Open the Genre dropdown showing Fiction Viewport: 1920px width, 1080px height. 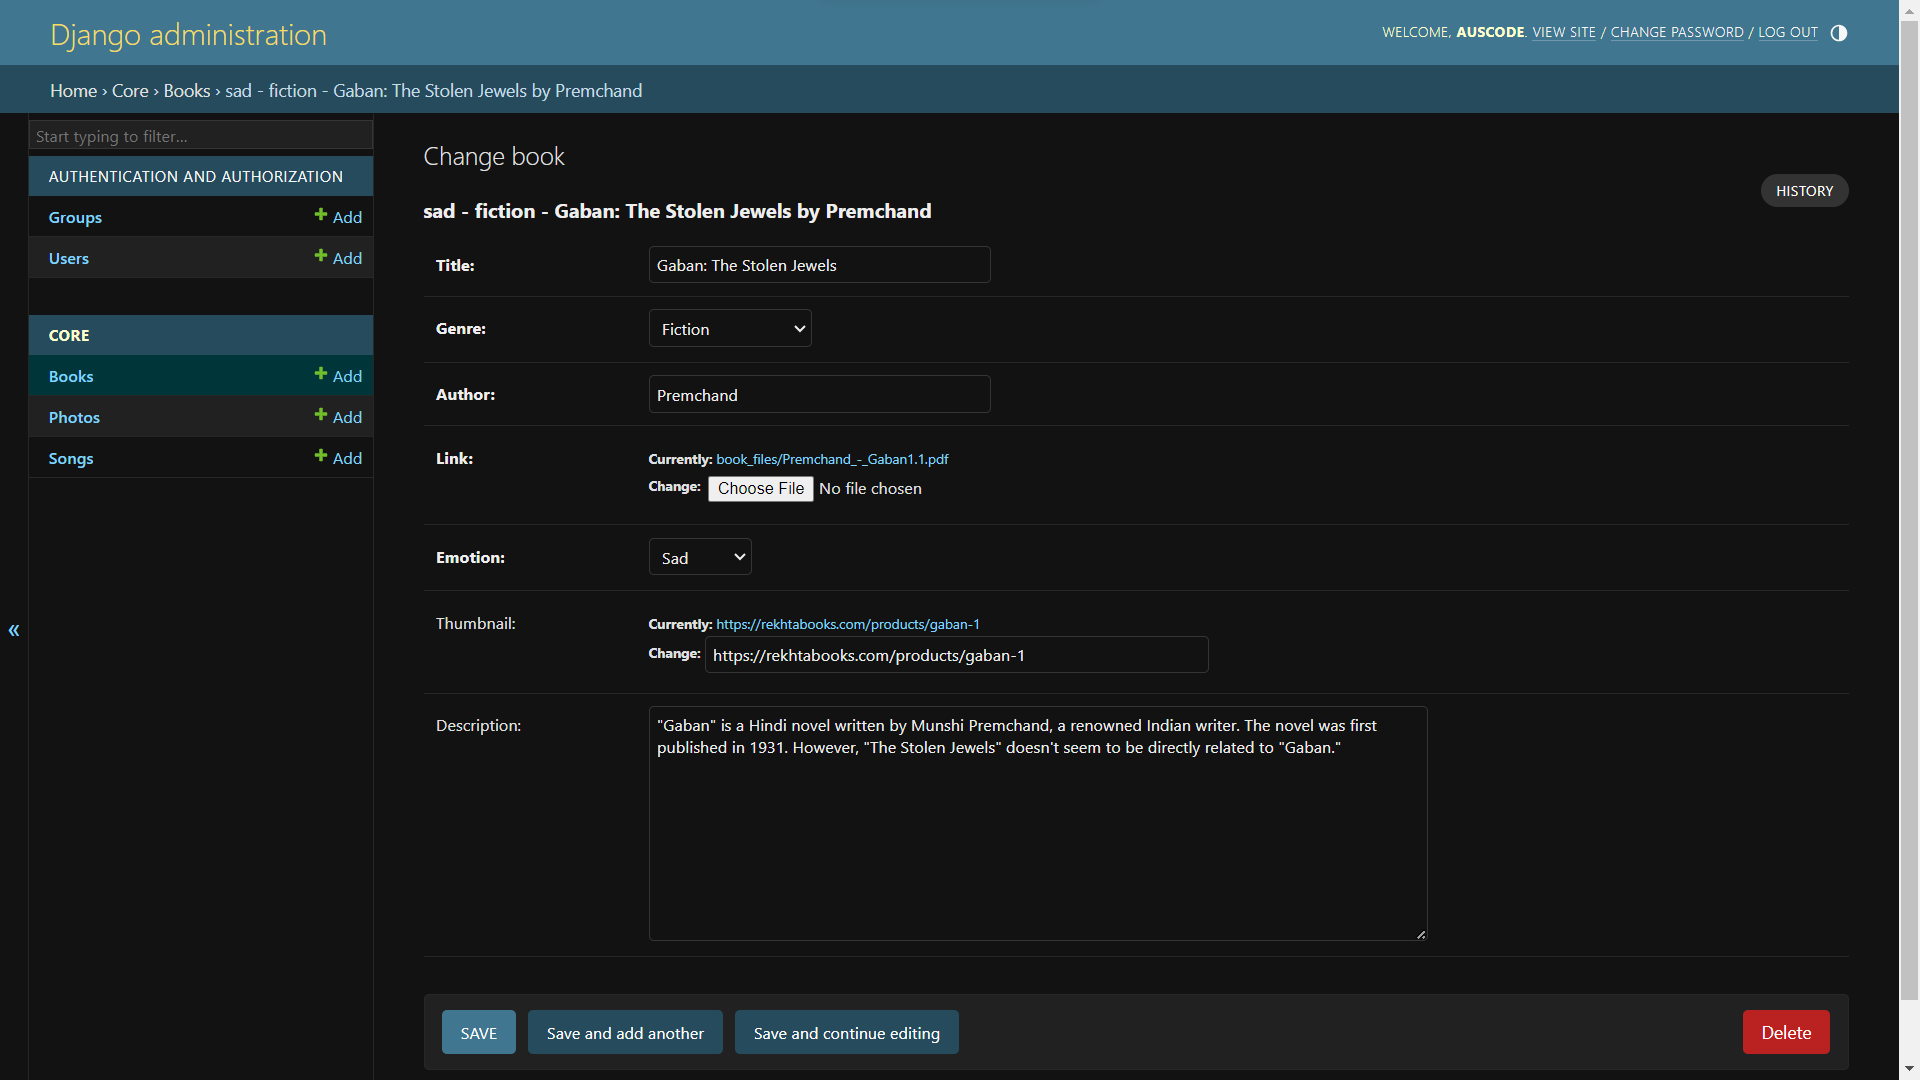pos(730,329)
